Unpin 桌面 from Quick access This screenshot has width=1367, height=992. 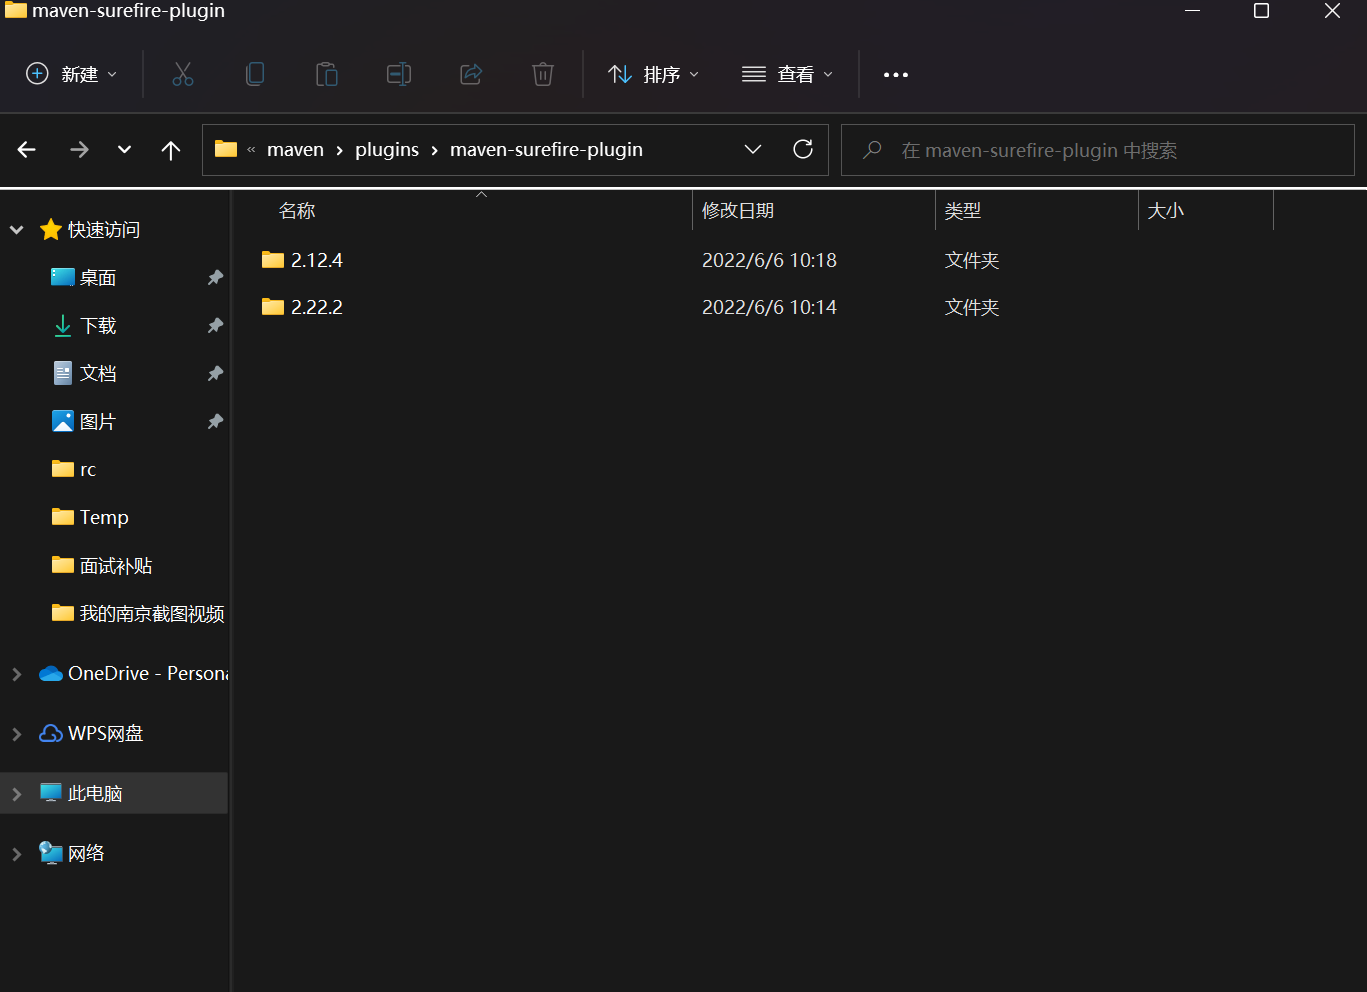(215, 277)
